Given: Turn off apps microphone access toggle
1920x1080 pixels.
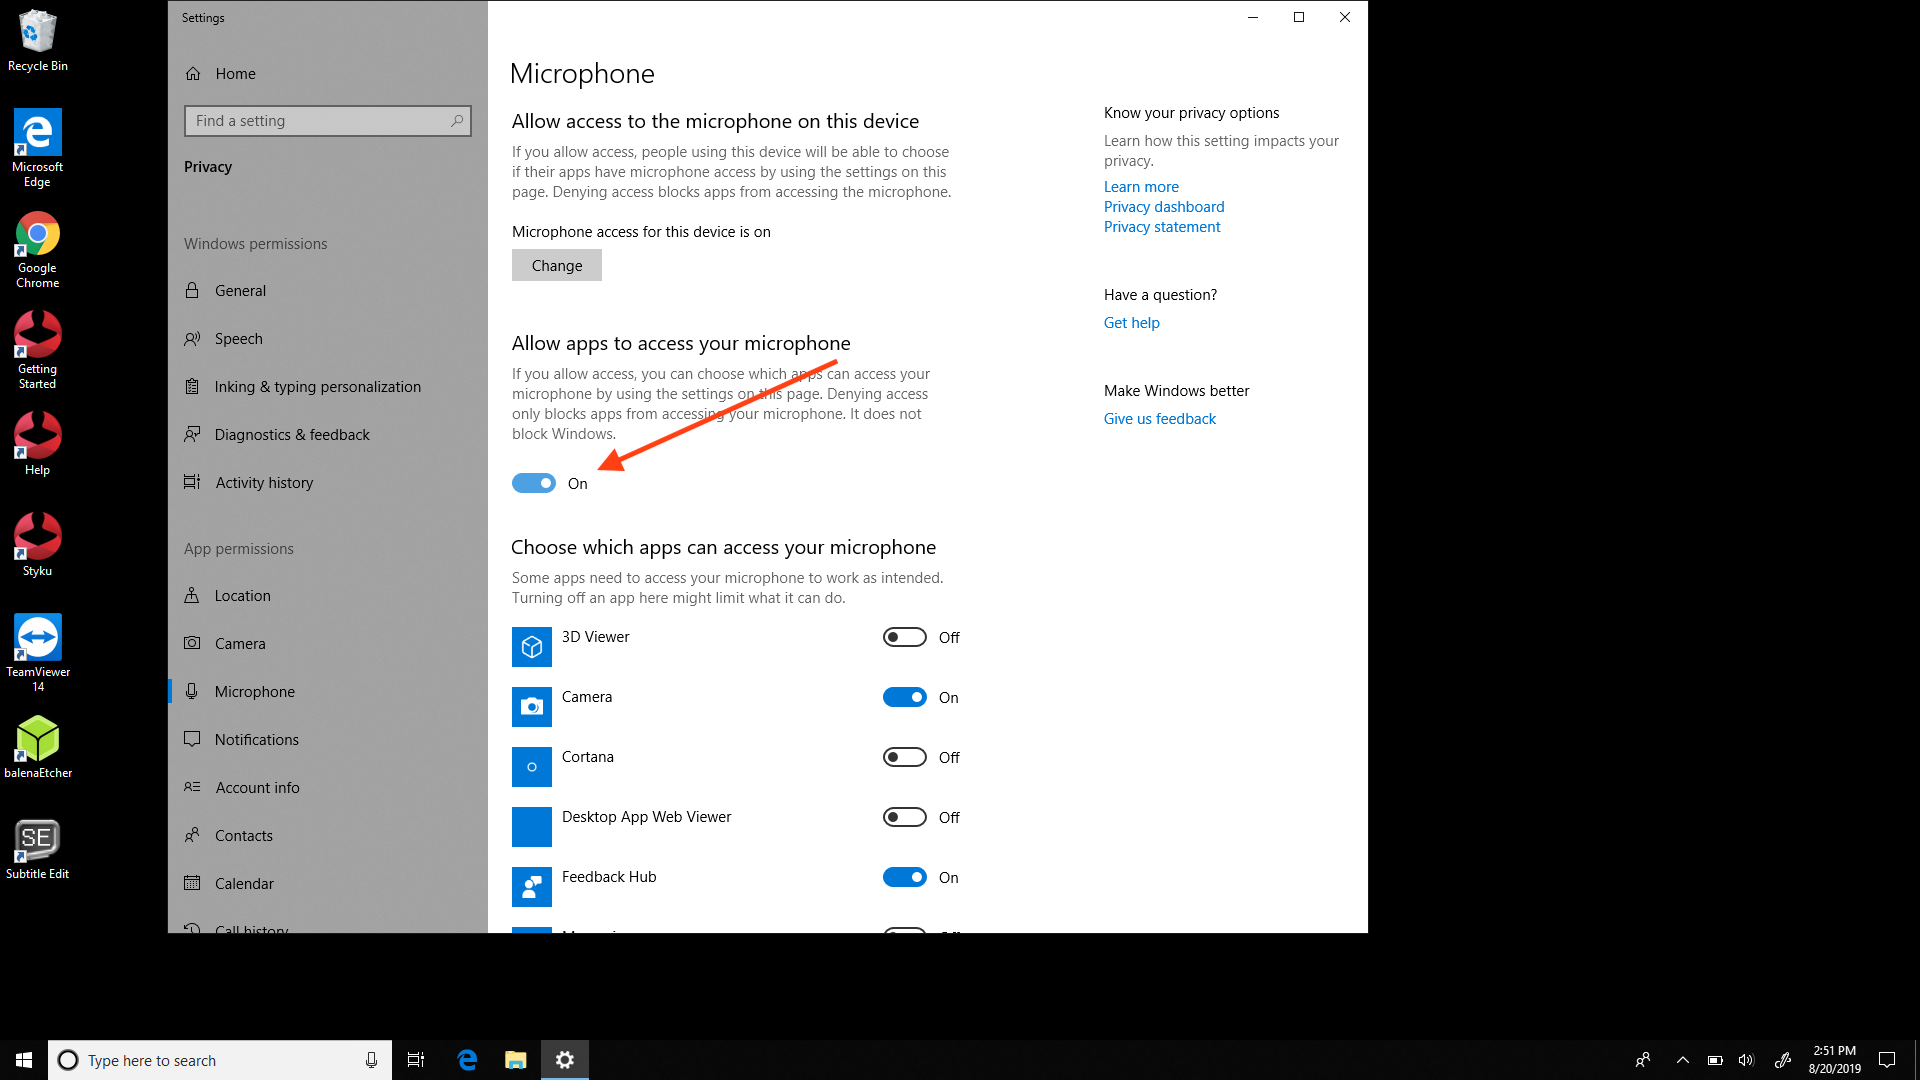Looking at the screenshot, I should 534,483.
